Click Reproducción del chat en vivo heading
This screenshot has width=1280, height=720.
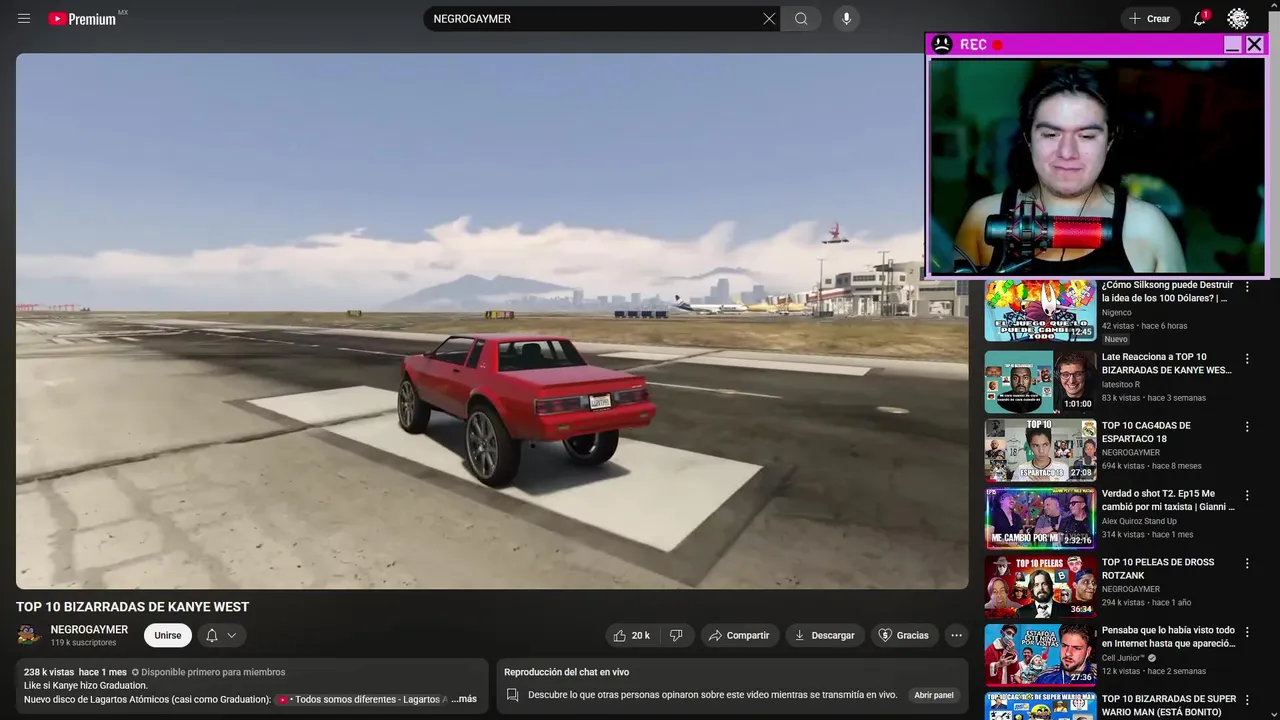566,672
